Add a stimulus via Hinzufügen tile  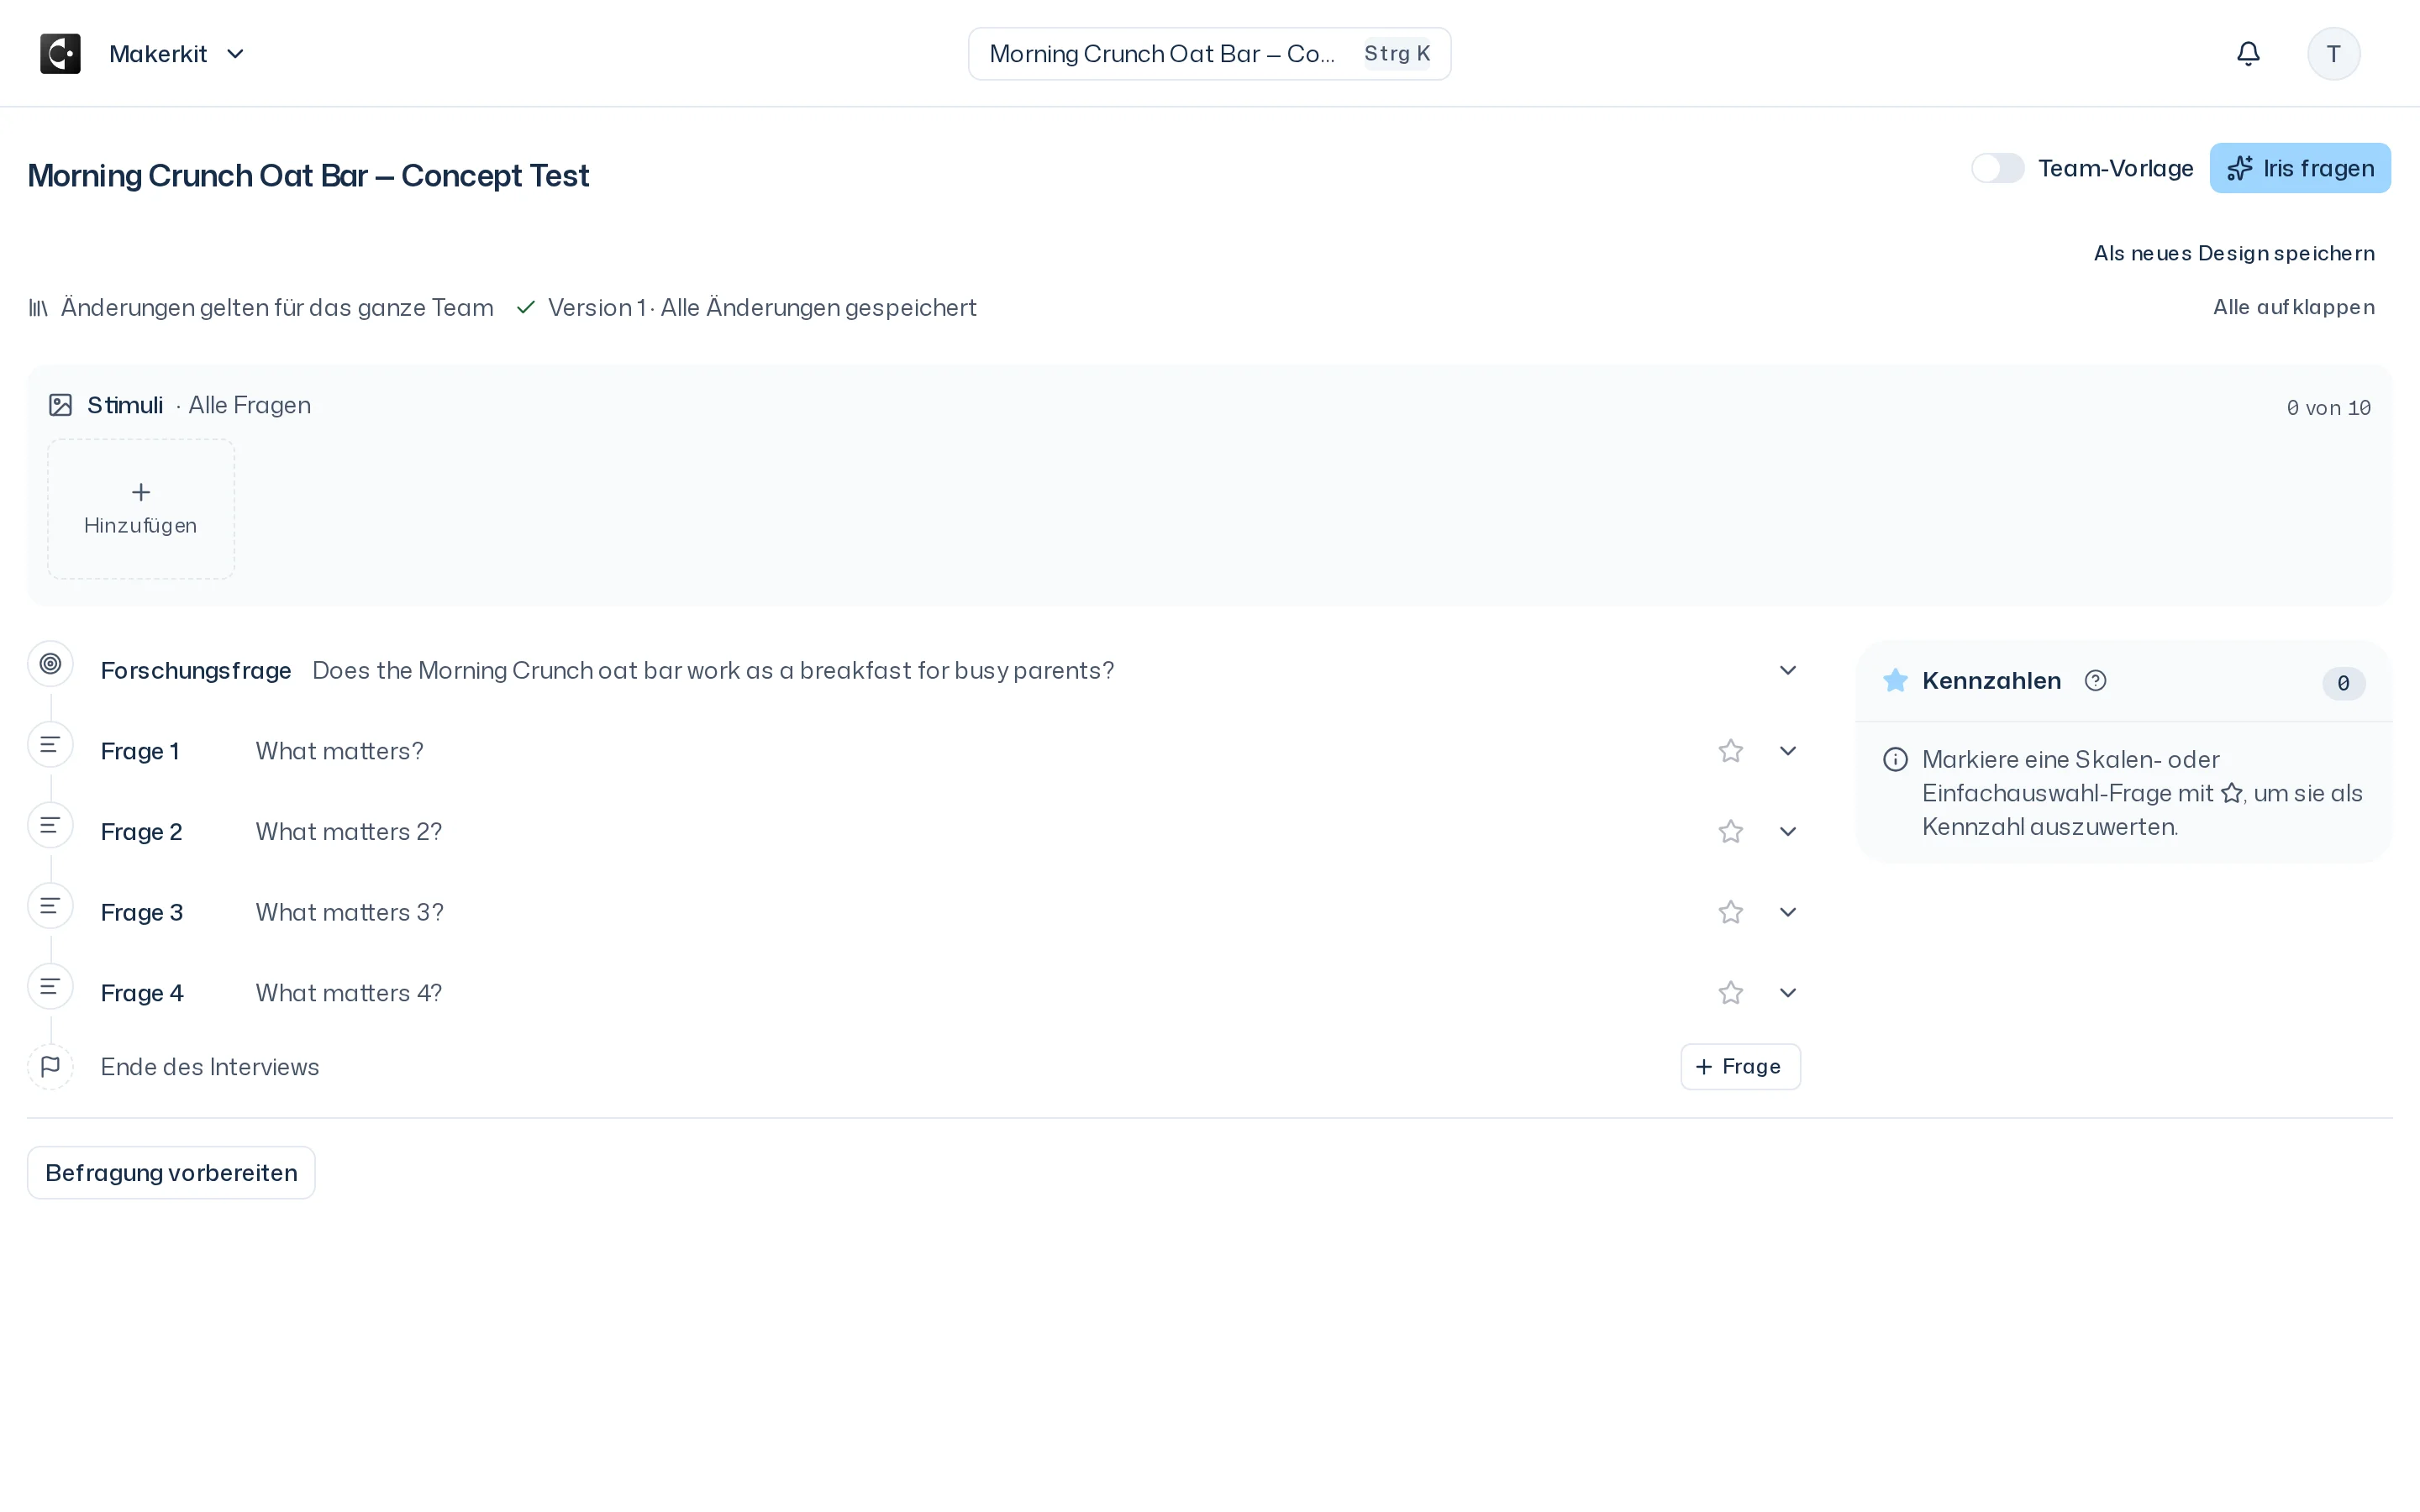[141, 509]
